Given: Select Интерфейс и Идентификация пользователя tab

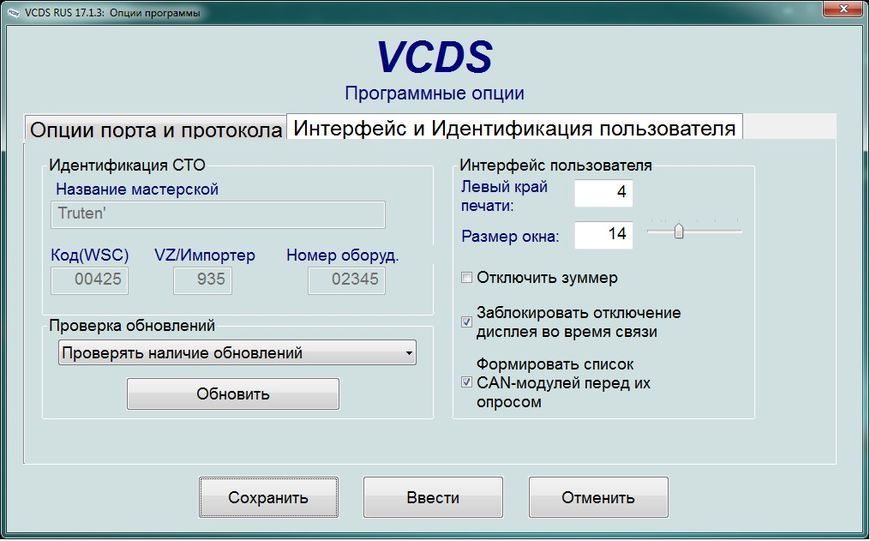Looking at the screenshot, I should pyautogui.click(x=514, y=128).
